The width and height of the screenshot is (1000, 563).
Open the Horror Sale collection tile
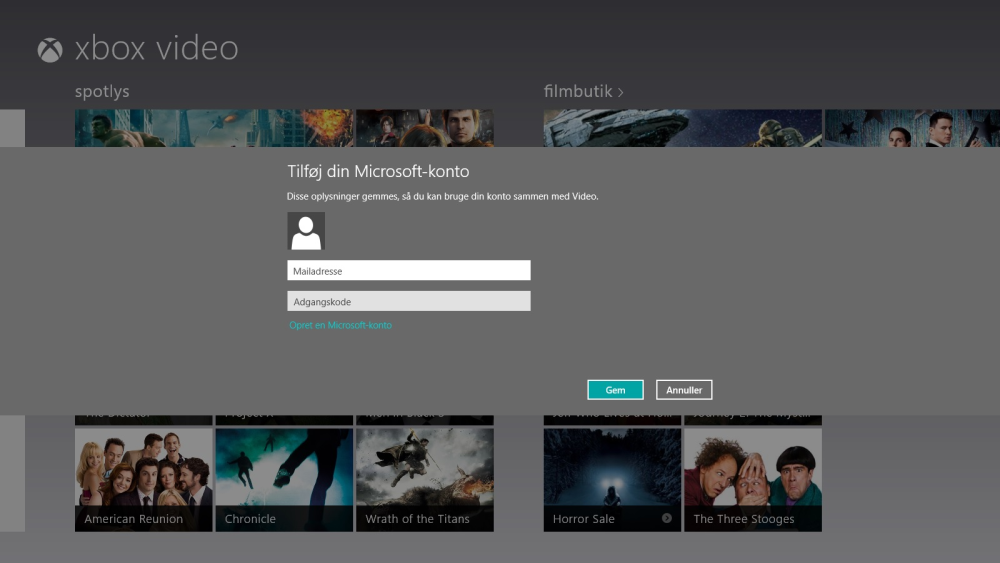pyautogui.click(x=612, y=479)
